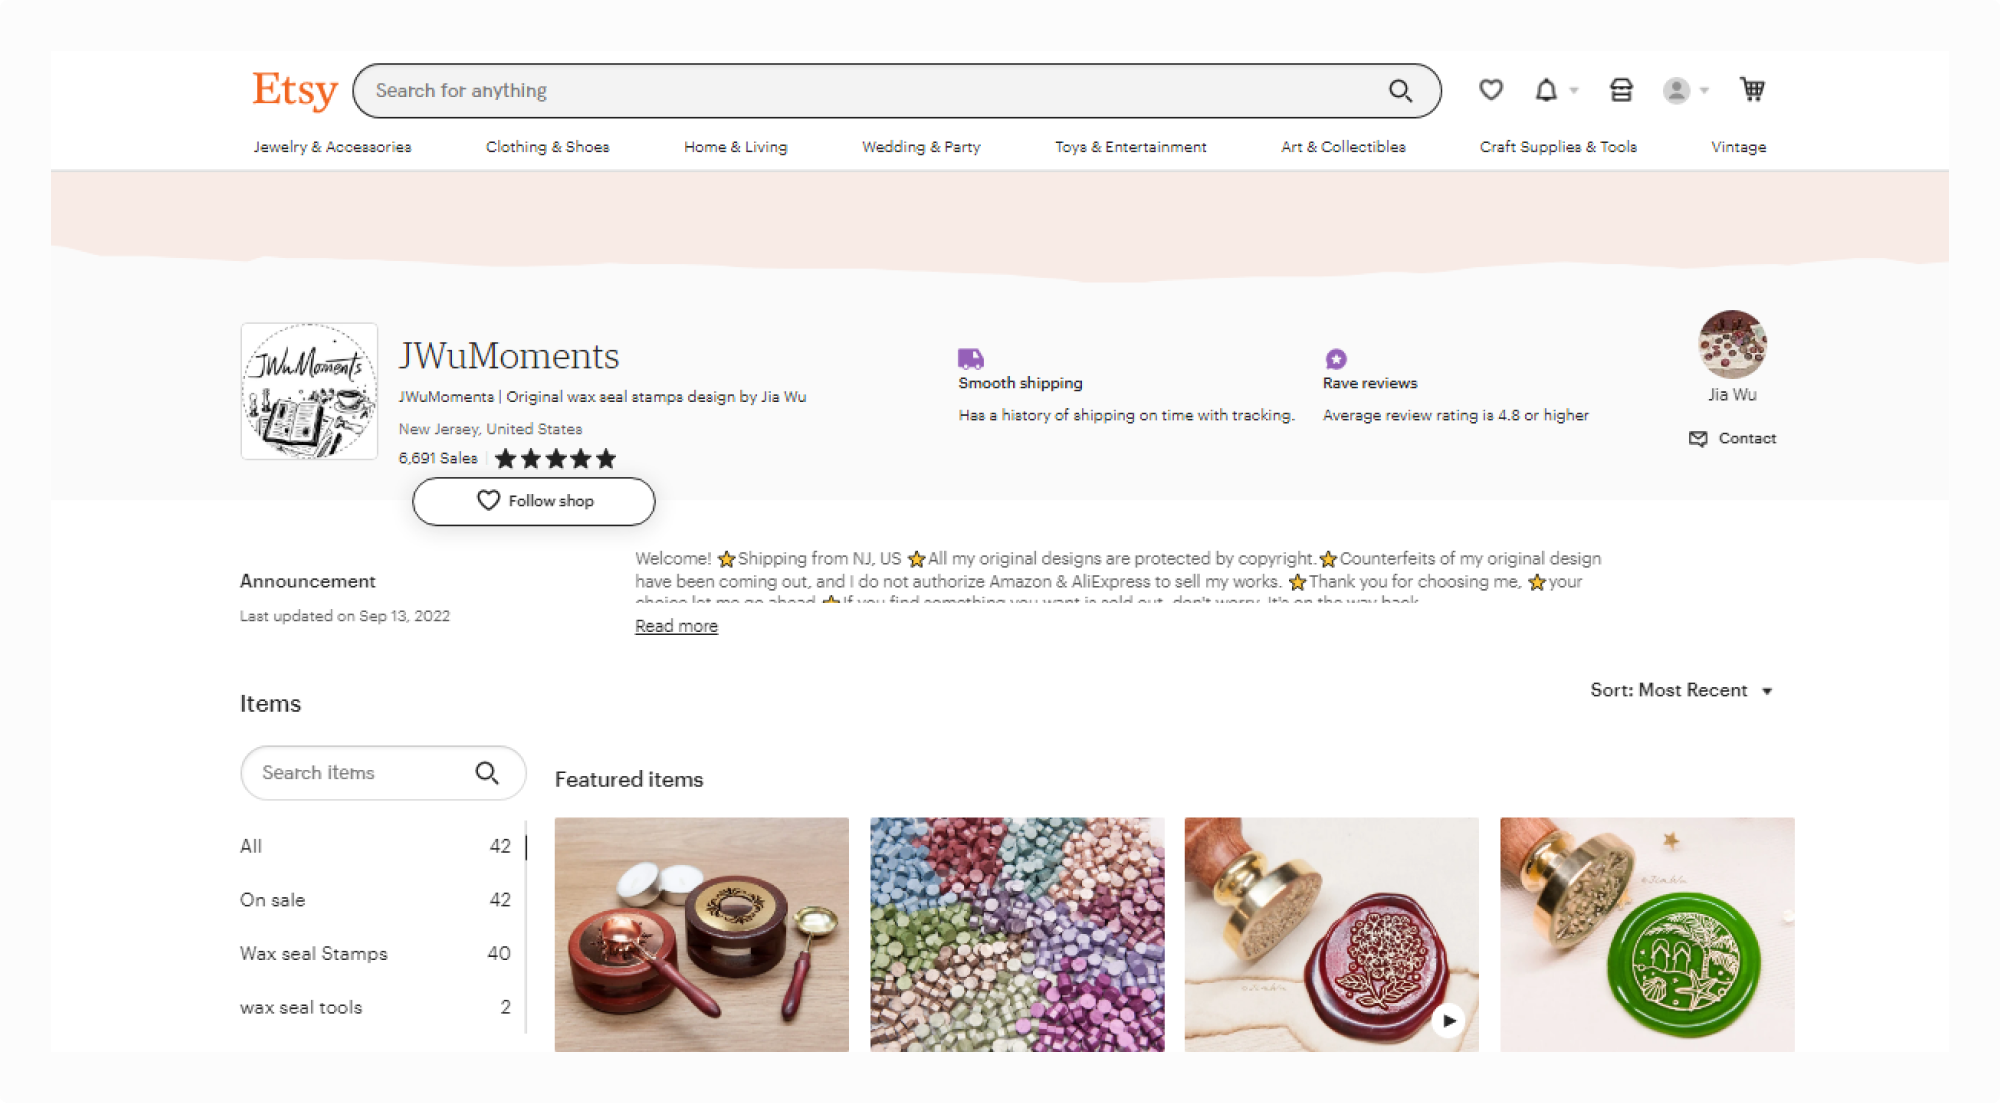
Task: Click the JWuMoments shop logo image
Action: point(309,391)
